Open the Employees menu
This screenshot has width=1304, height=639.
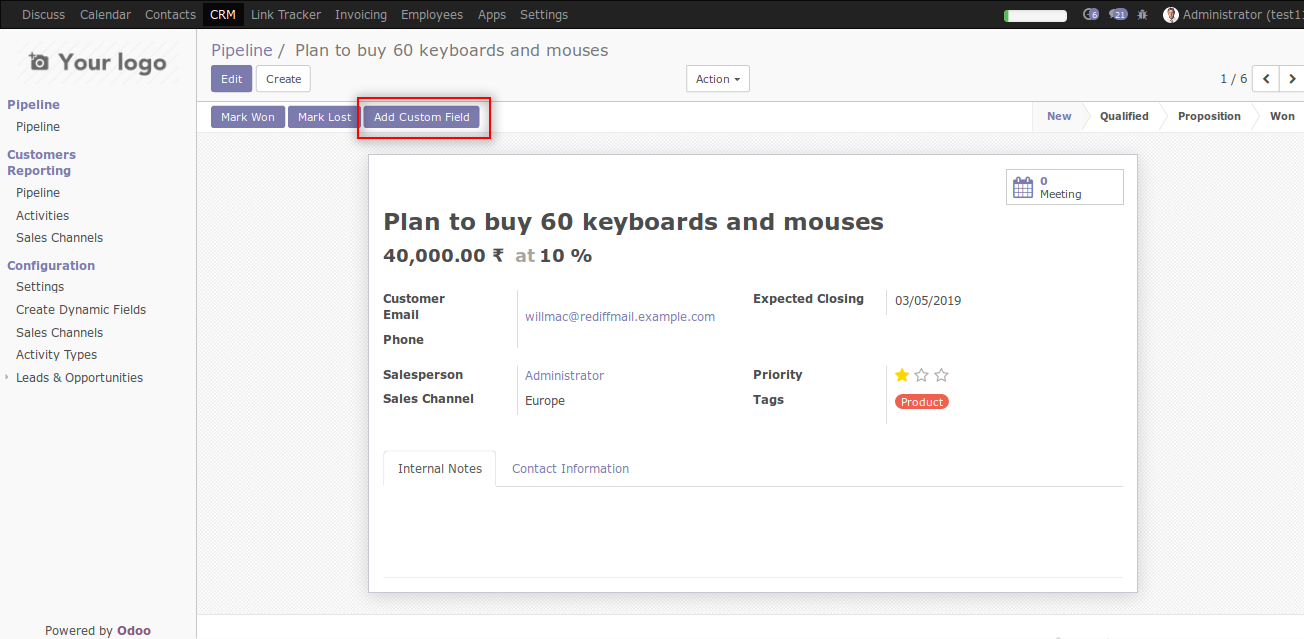[432, 15]
